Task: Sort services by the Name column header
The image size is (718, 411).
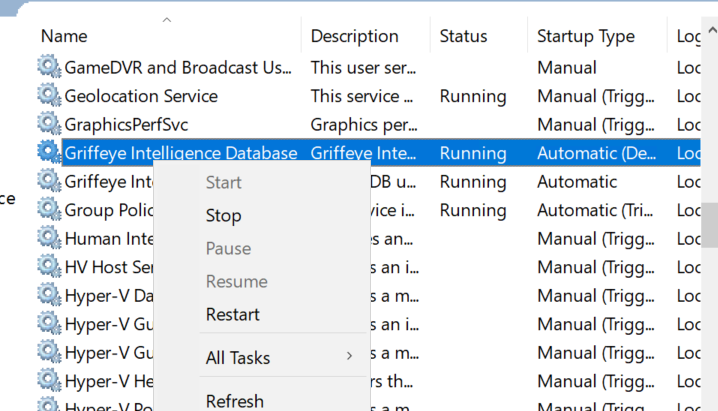Action: [x=64, y=36]
